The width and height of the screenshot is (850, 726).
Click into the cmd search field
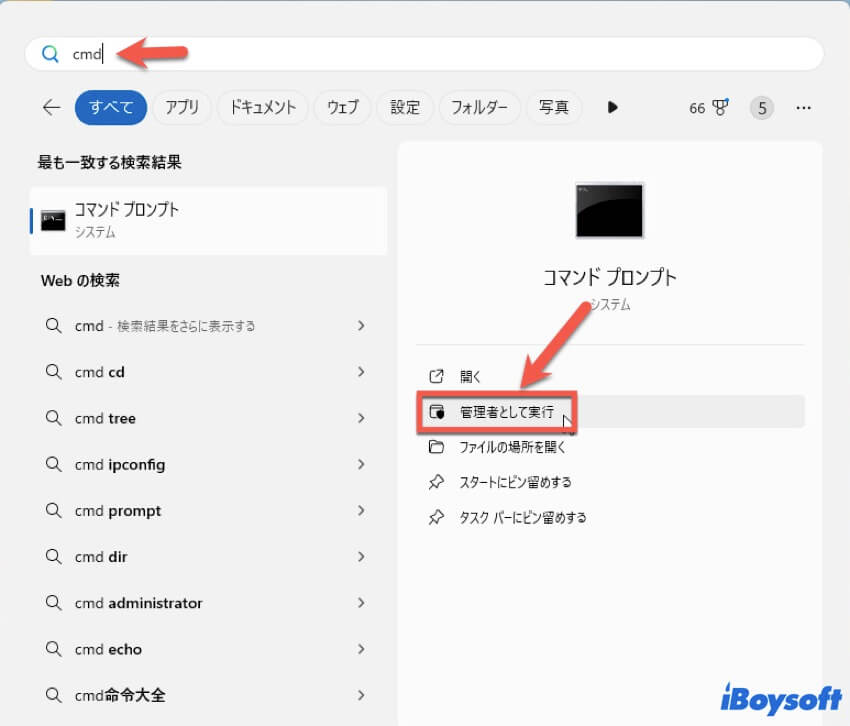click(424, 54)
